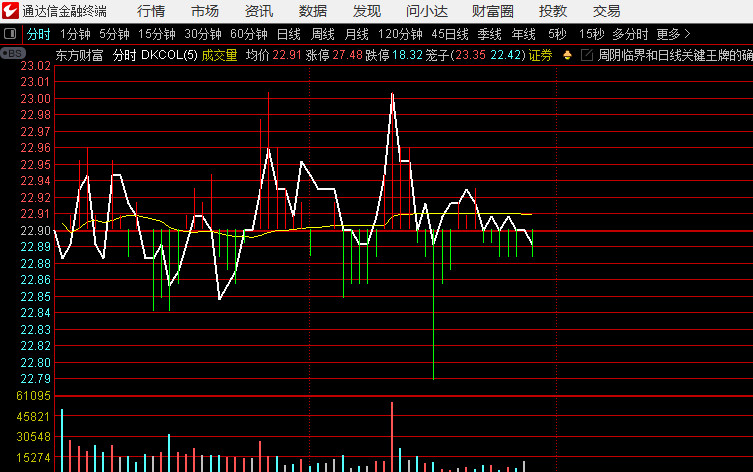This screenshot has height=472, width=753.
Task: Switch to 日线 chart period
Action: pyautogui.click(x=289, y=35)
